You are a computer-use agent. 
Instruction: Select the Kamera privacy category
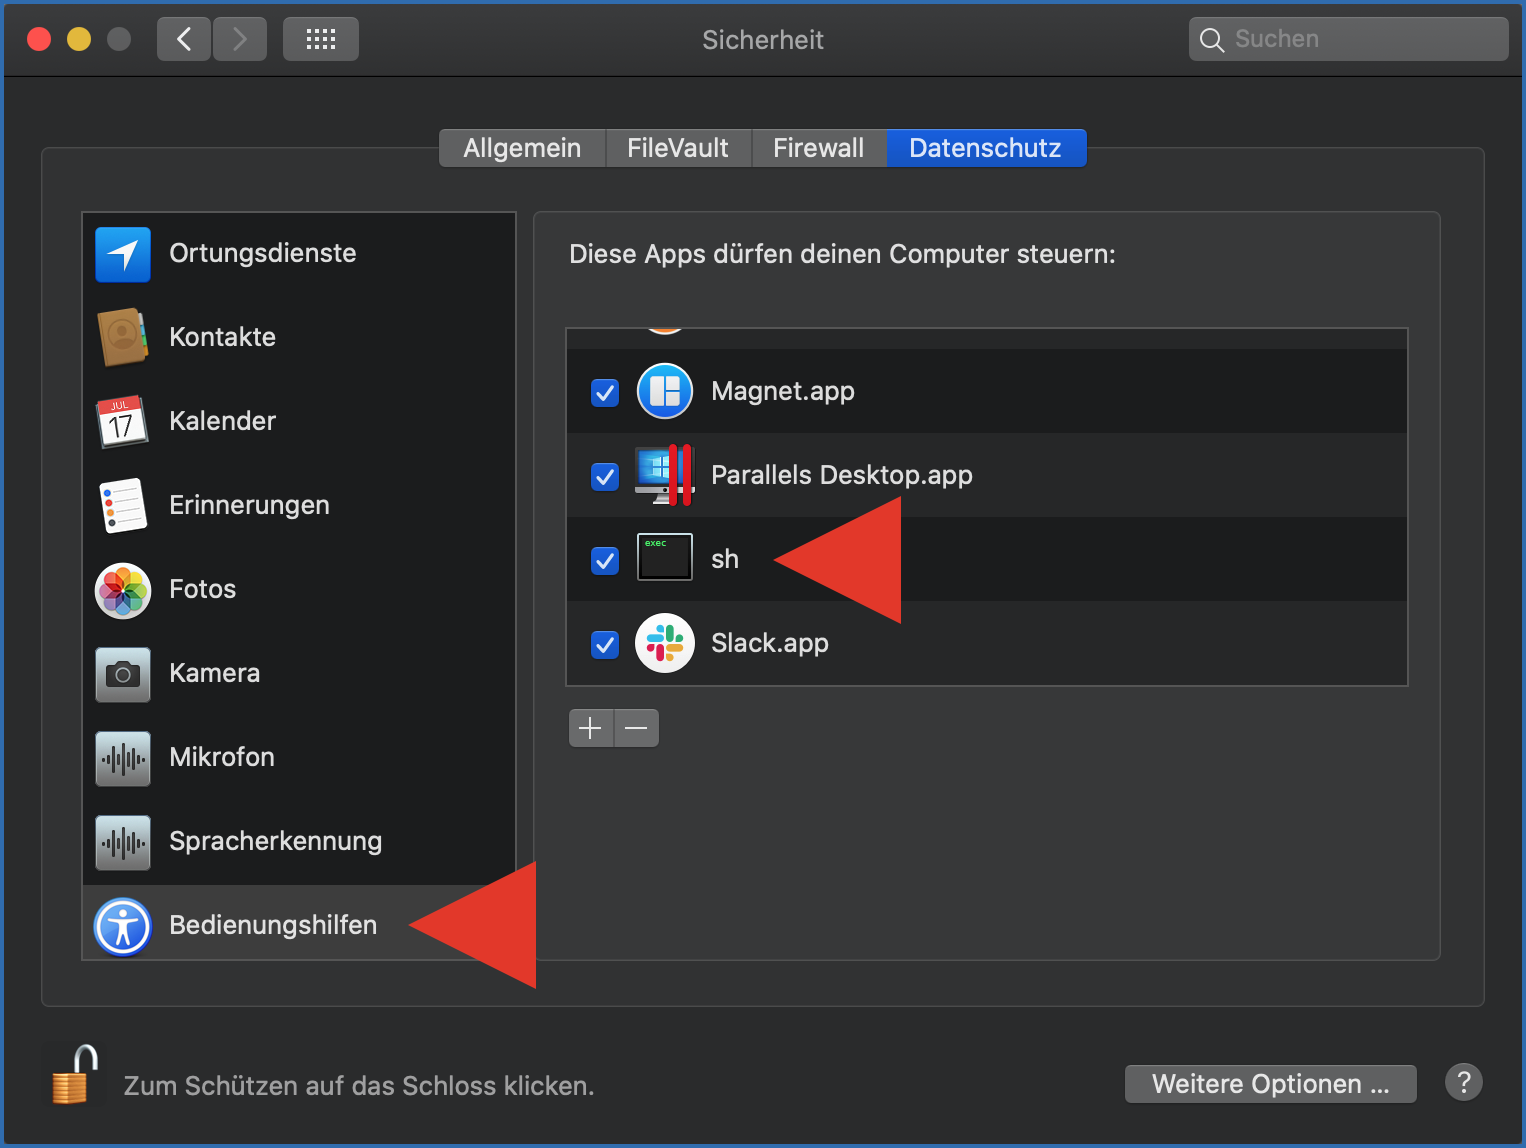pos(214,674)
